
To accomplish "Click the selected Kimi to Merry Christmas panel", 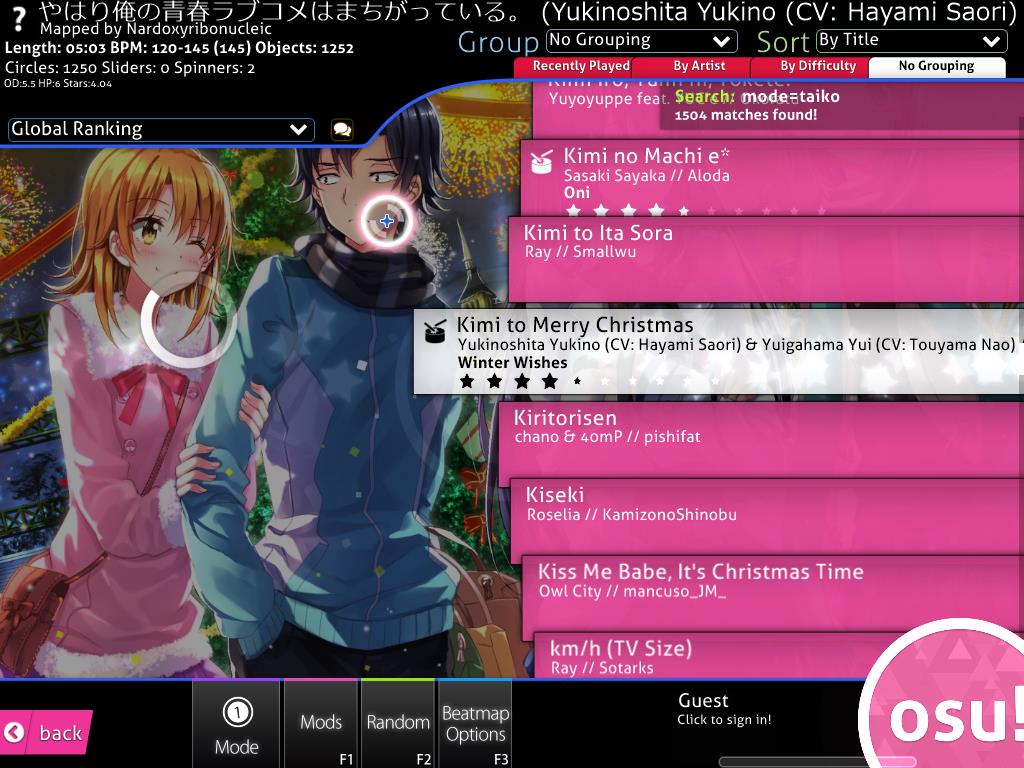I will click(x=718, y=352).
